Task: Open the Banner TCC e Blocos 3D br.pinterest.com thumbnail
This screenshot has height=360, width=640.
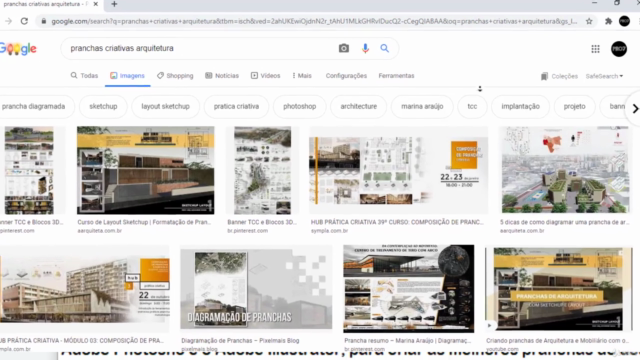Action: 262,170
